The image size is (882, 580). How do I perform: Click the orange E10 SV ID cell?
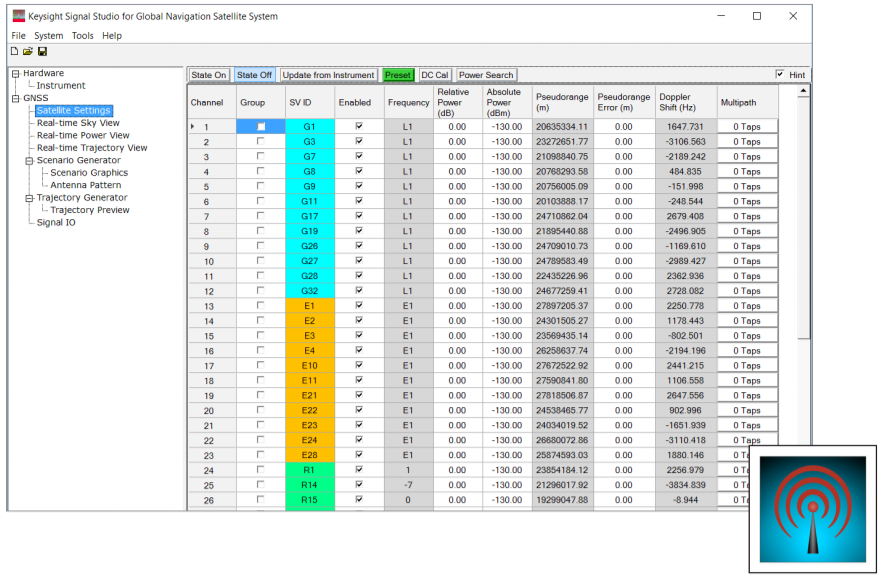(310, 366)
